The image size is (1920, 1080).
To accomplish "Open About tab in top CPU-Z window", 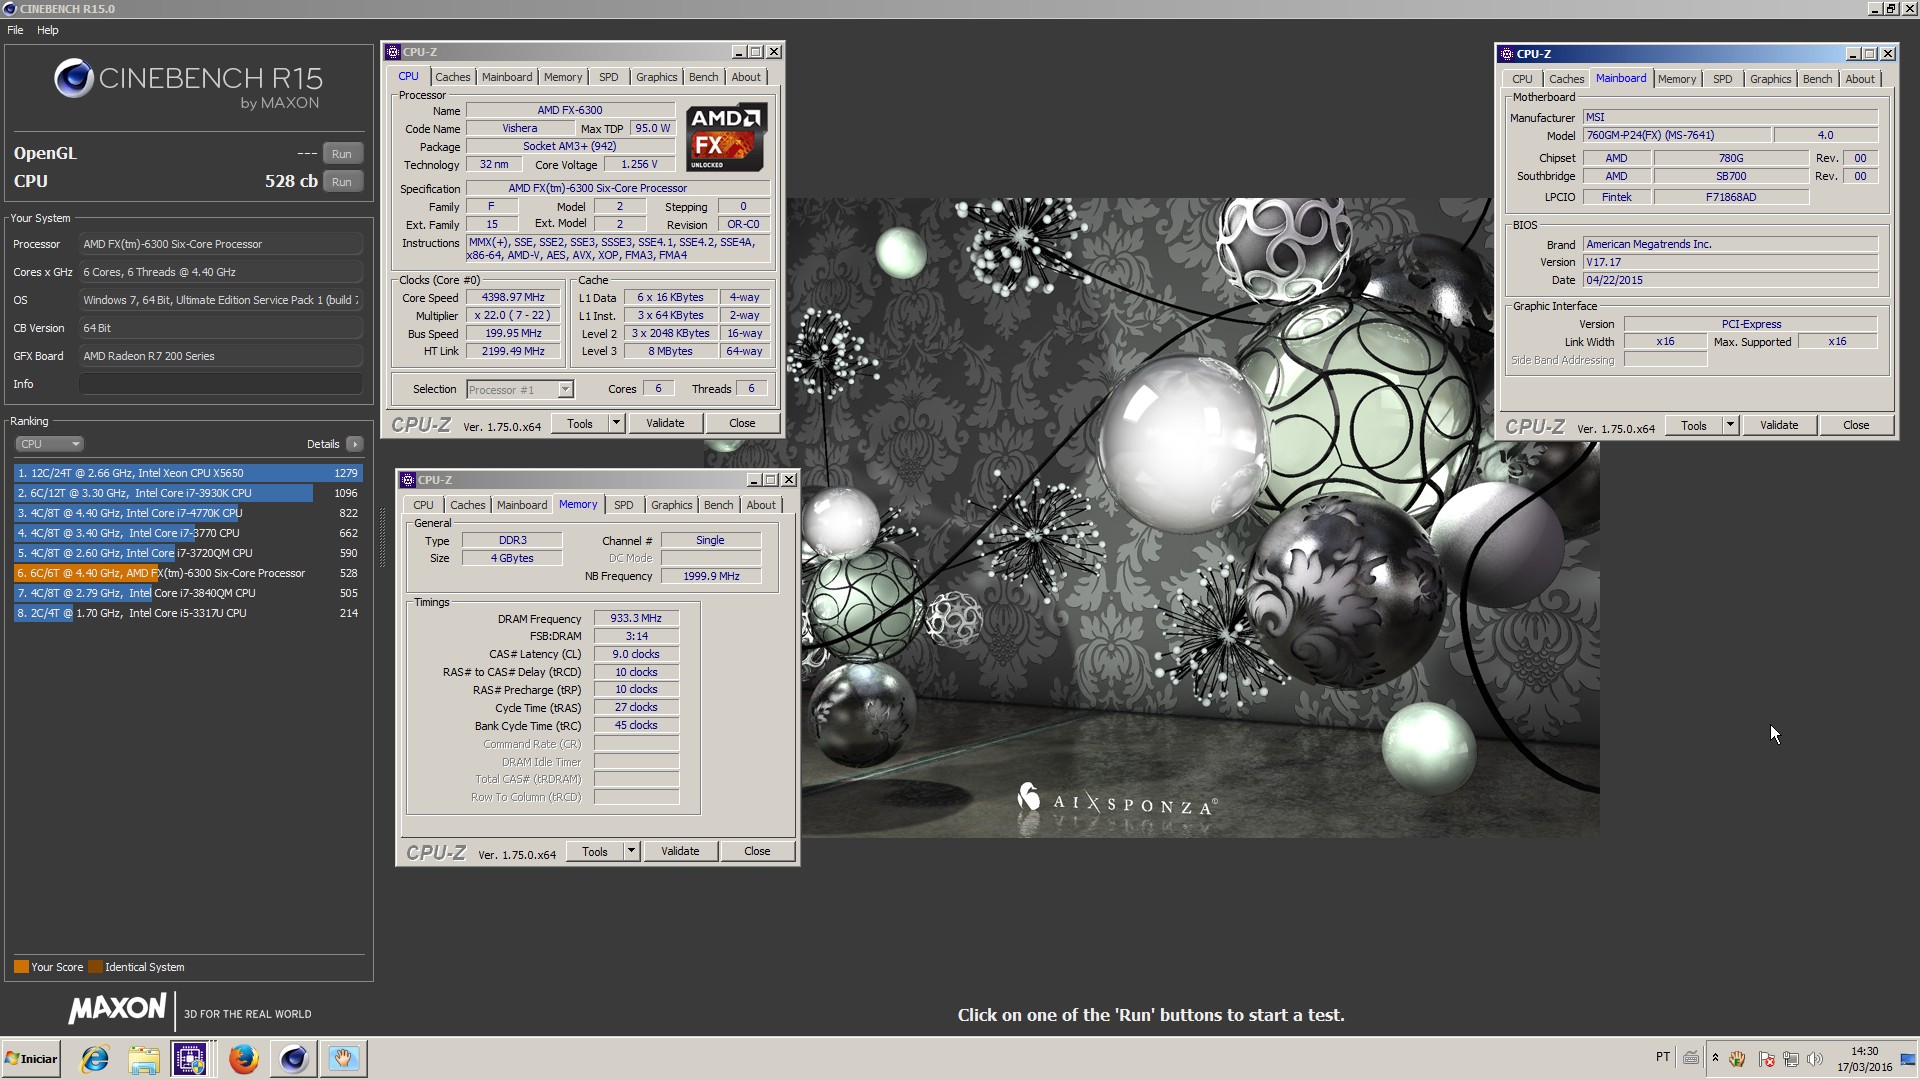I will tap(746, 77).
